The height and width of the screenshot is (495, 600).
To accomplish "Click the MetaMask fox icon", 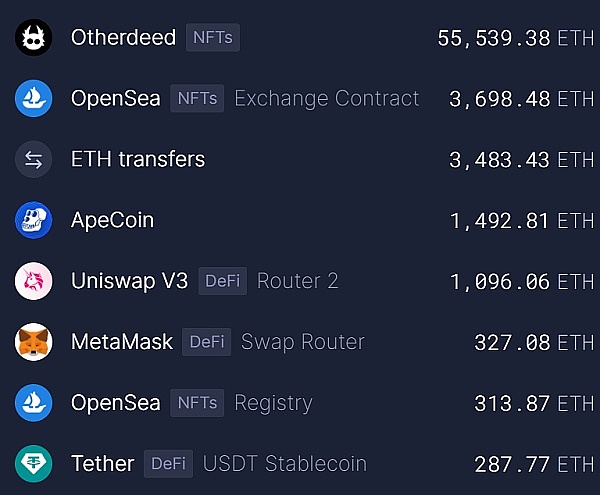I will (x=34, y=342).
